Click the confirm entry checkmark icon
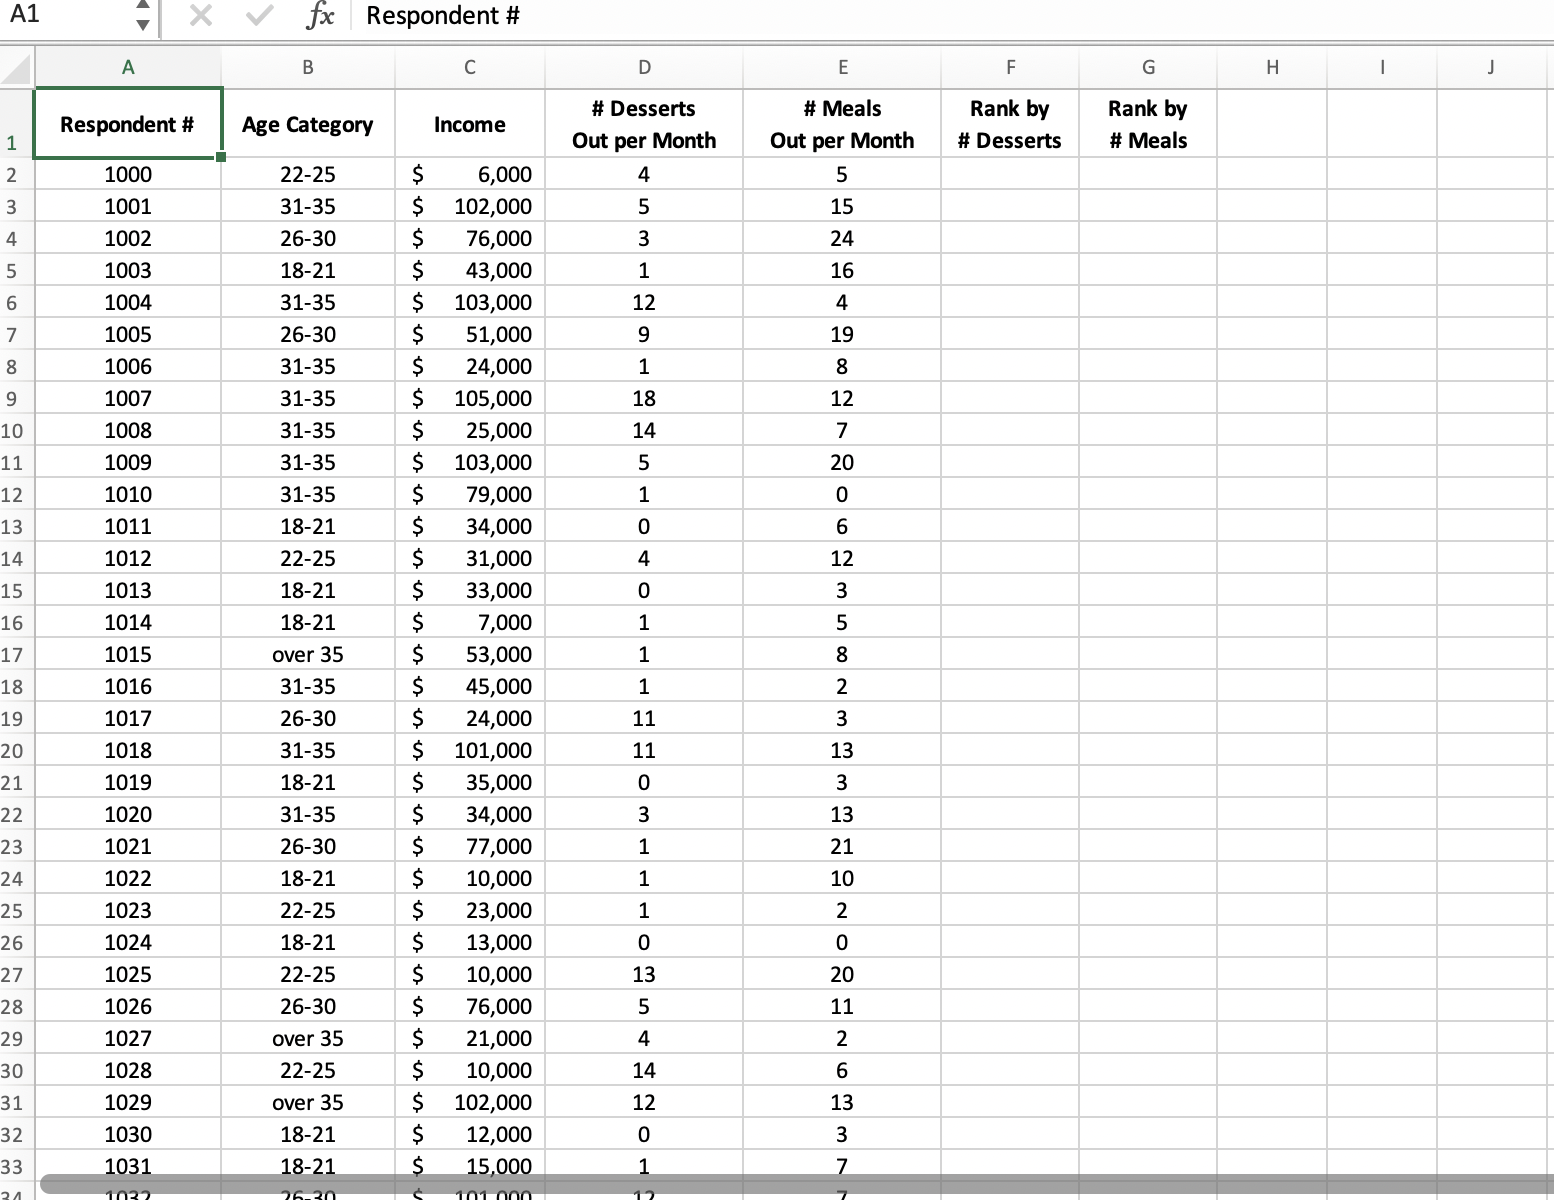1554x1200 pixels. click(260, 16)
